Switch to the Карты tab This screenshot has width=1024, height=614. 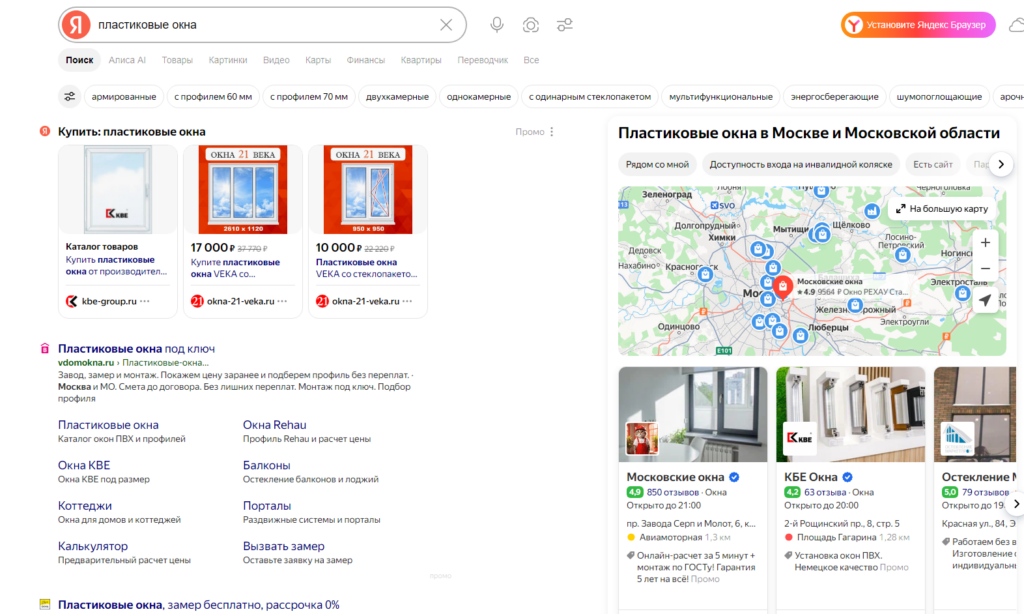coord(318,60)
